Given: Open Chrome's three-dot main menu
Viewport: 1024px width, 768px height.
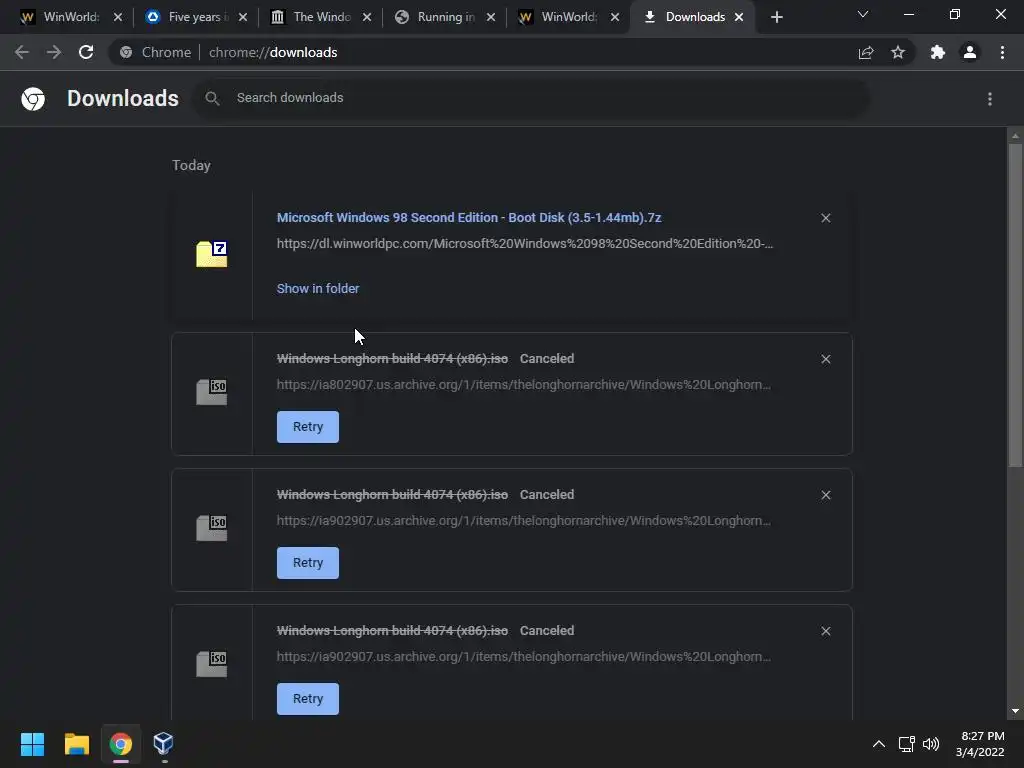Looking at the screenshot, I should pyautogui.click(x=1002, y=52).
